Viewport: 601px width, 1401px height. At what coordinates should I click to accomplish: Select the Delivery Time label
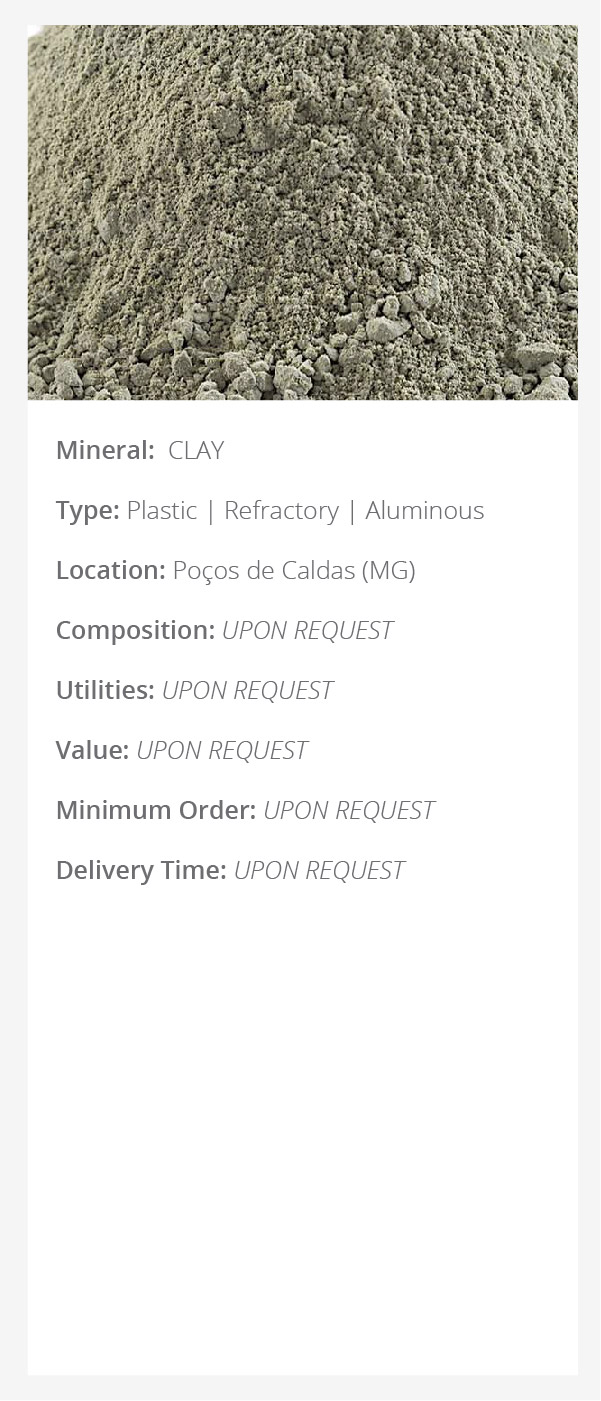pyautogui.click(x=141, y=871)
